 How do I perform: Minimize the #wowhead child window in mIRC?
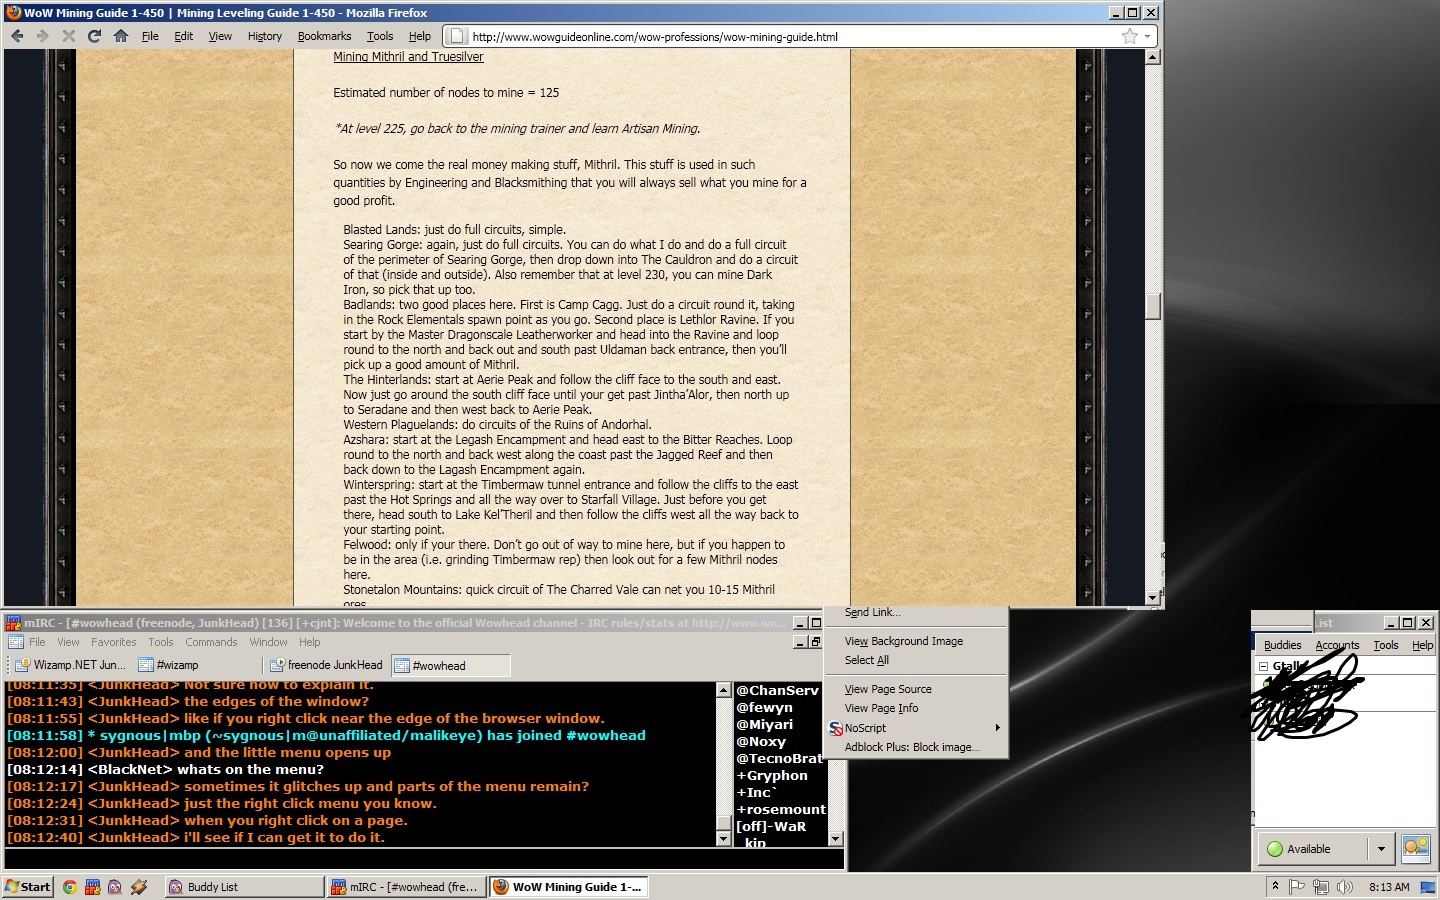pos(800,642)
